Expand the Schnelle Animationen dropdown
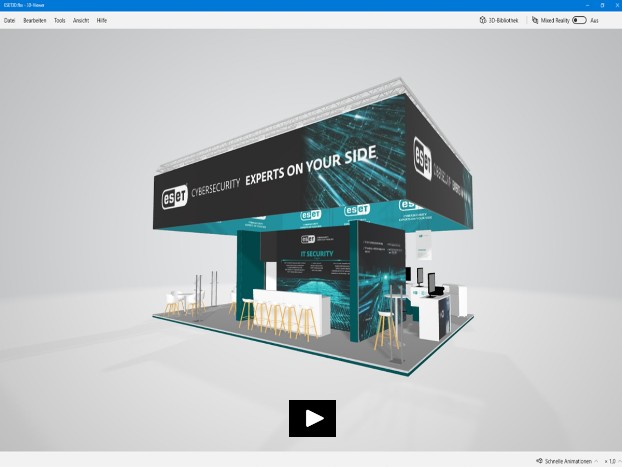 [596, 461]
